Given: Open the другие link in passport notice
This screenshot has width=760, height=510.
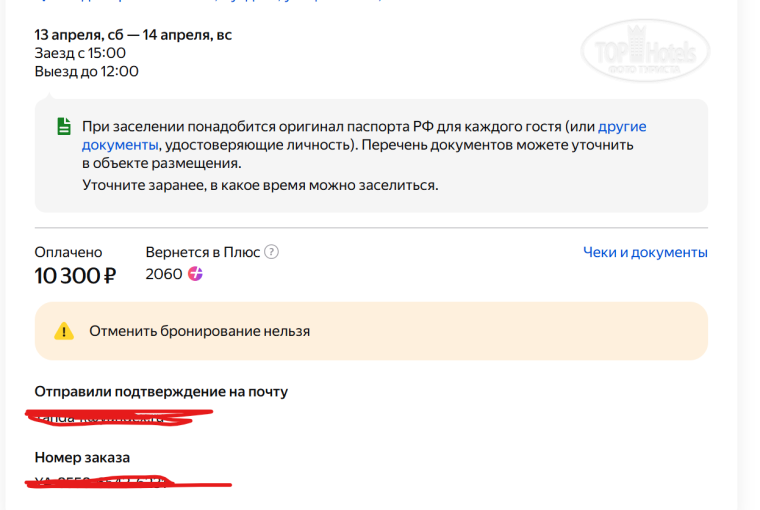Looking at the screenshot, I should click(622, 127).
